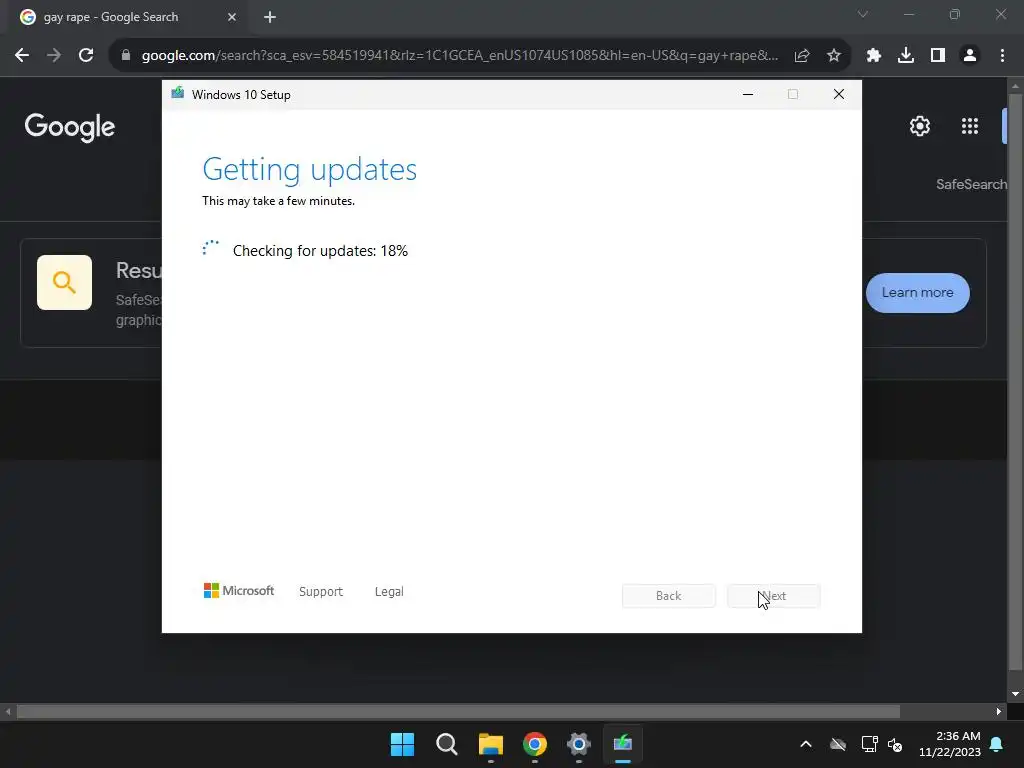
Task: Open Legal link in Setup dialog
Action: click(389, 592)
